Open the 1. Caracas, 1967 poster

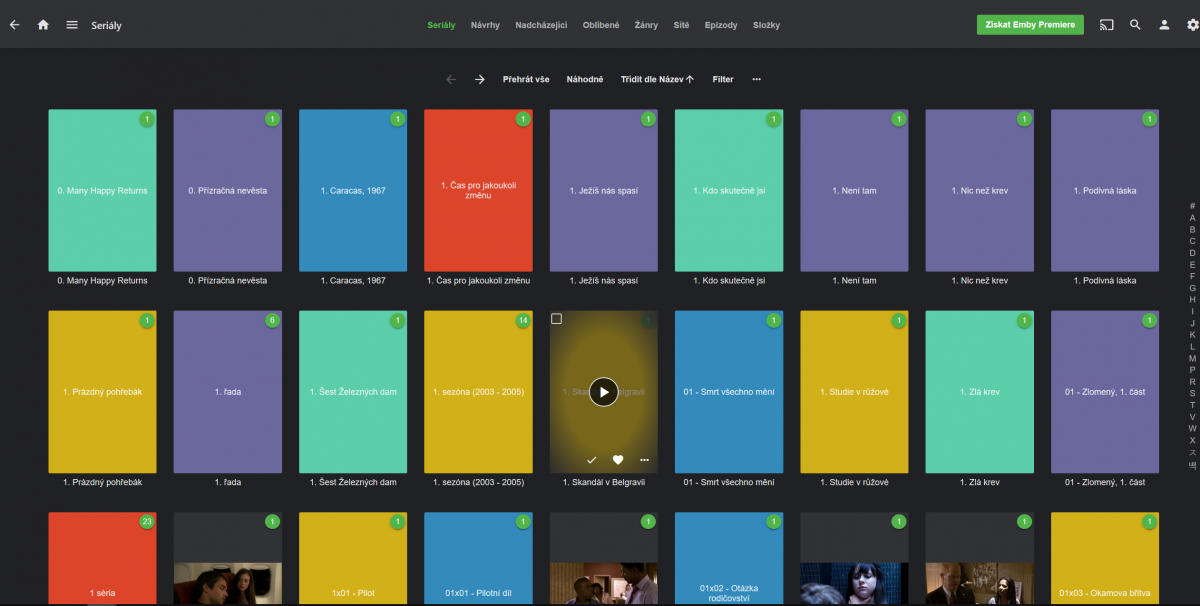(x=353, y=190)
